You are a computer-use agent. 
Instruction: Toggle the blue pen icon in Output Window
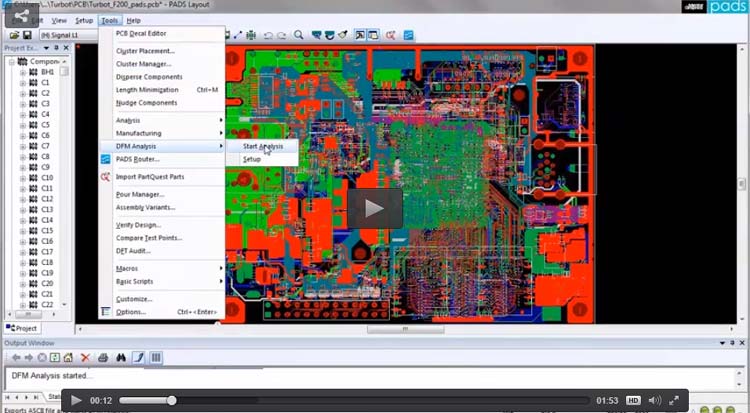coord(138,357)
